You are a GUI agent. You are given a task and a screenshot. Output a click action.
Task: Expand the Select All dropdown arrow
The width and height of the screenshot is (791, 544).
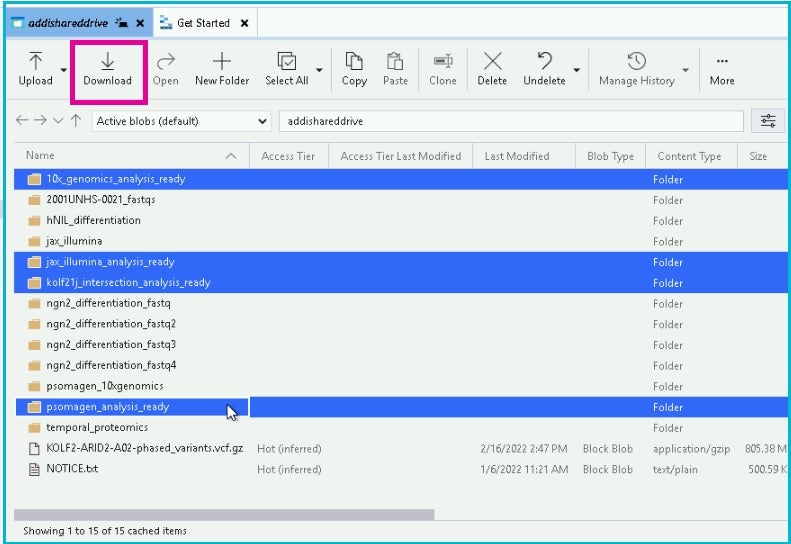click(x=320, y=71)
